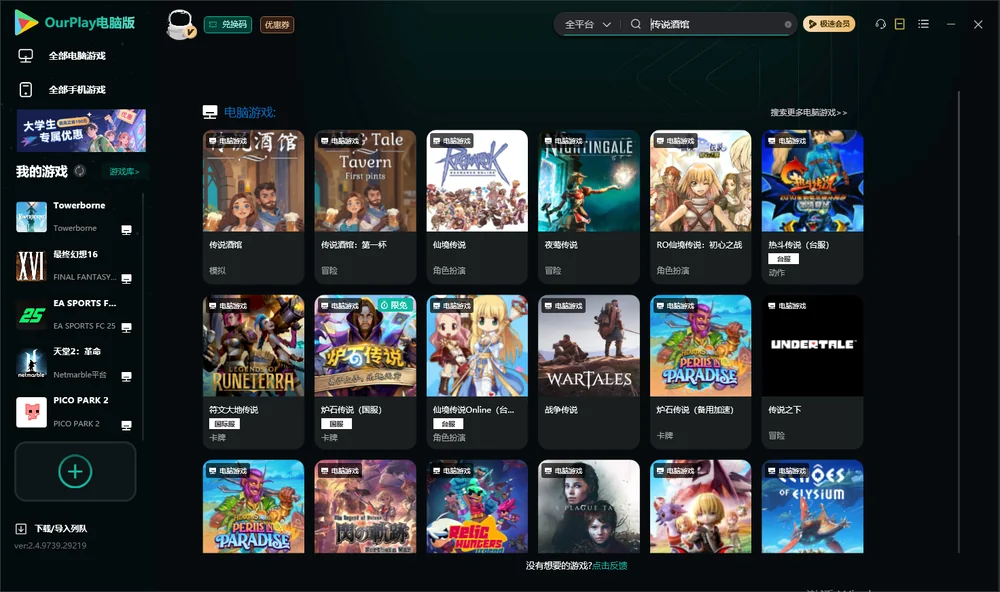Image resolution: width=1000 pixels, height=592 pixels.
Task: Open the 游戏库 link
Action: pos(124,172)
